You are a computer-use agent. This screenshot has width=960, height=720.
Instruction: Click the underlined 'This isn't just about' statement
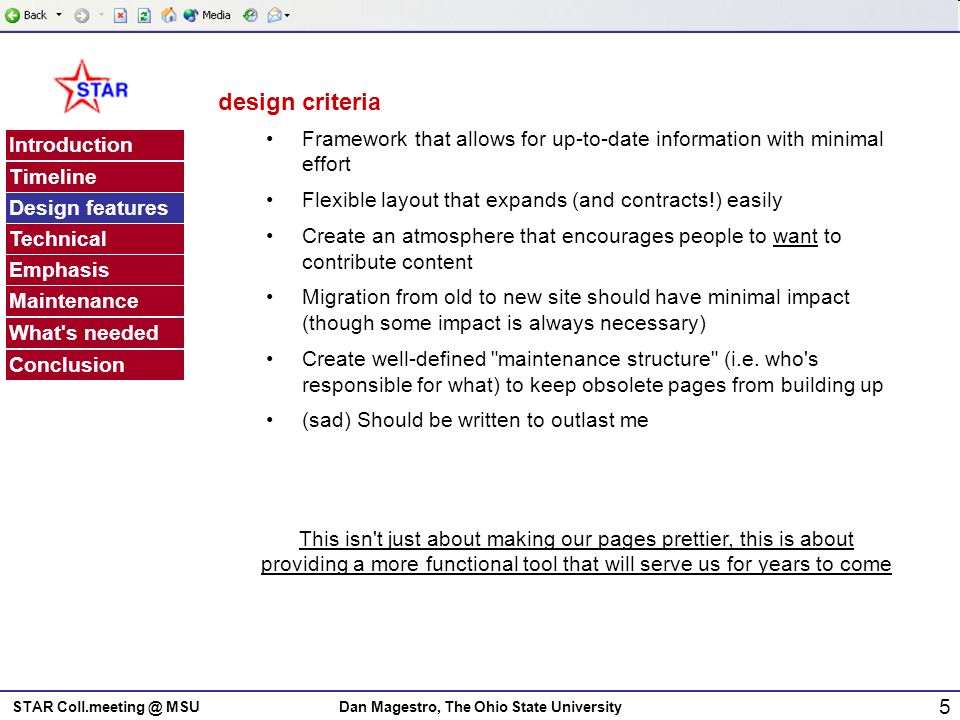coord(576,552)
